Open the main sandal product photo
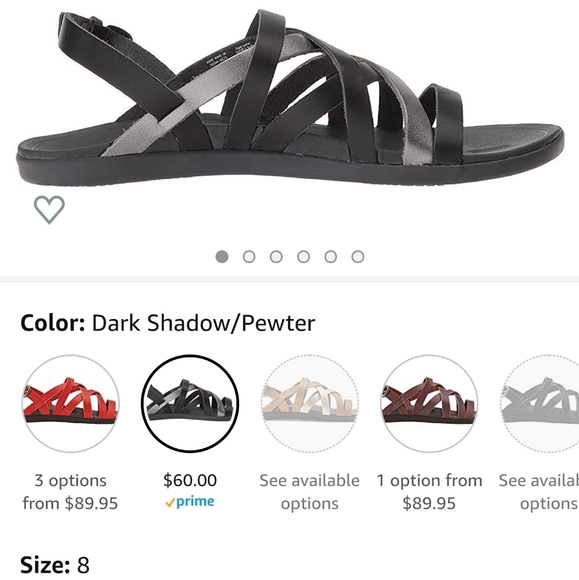The width and height of the screenshot is (579, 580). (290, 98)
